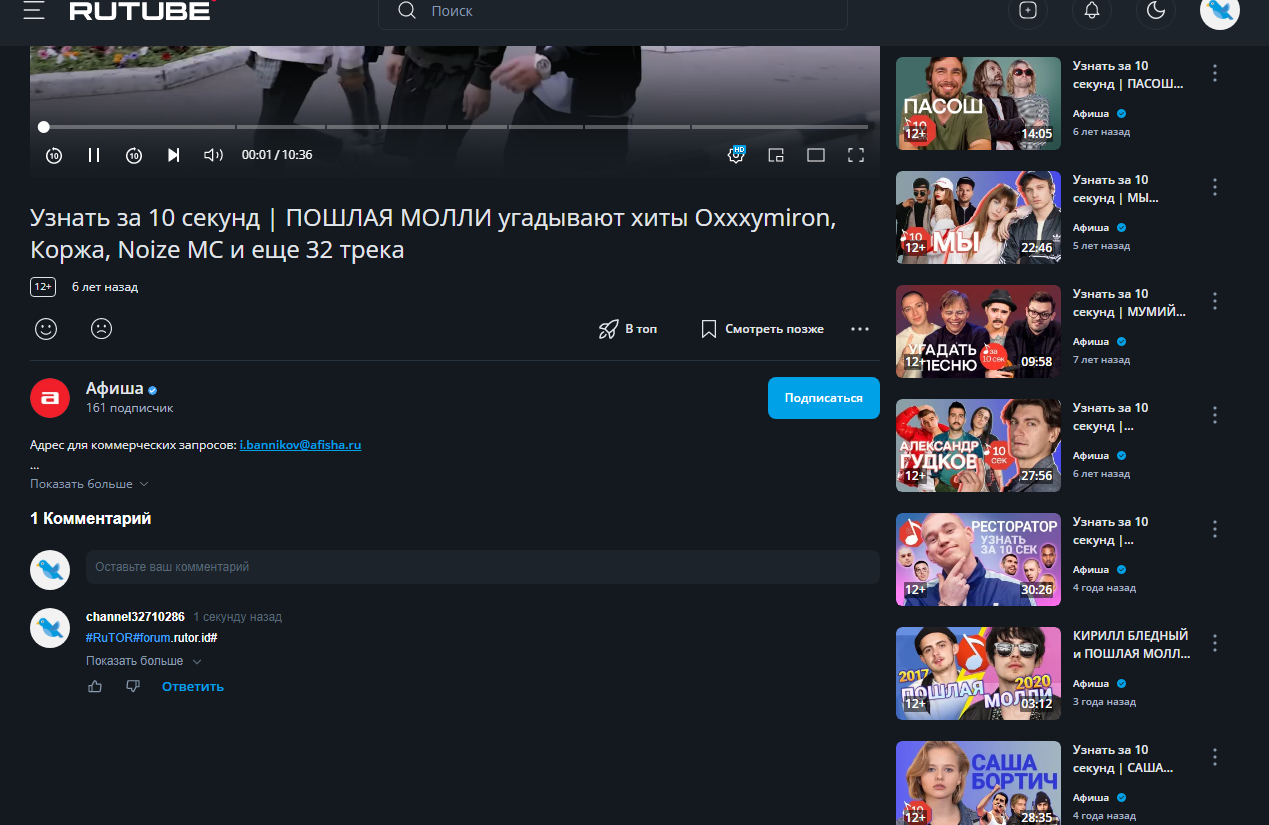Click the own avatar beside comment field

[50, 569]
